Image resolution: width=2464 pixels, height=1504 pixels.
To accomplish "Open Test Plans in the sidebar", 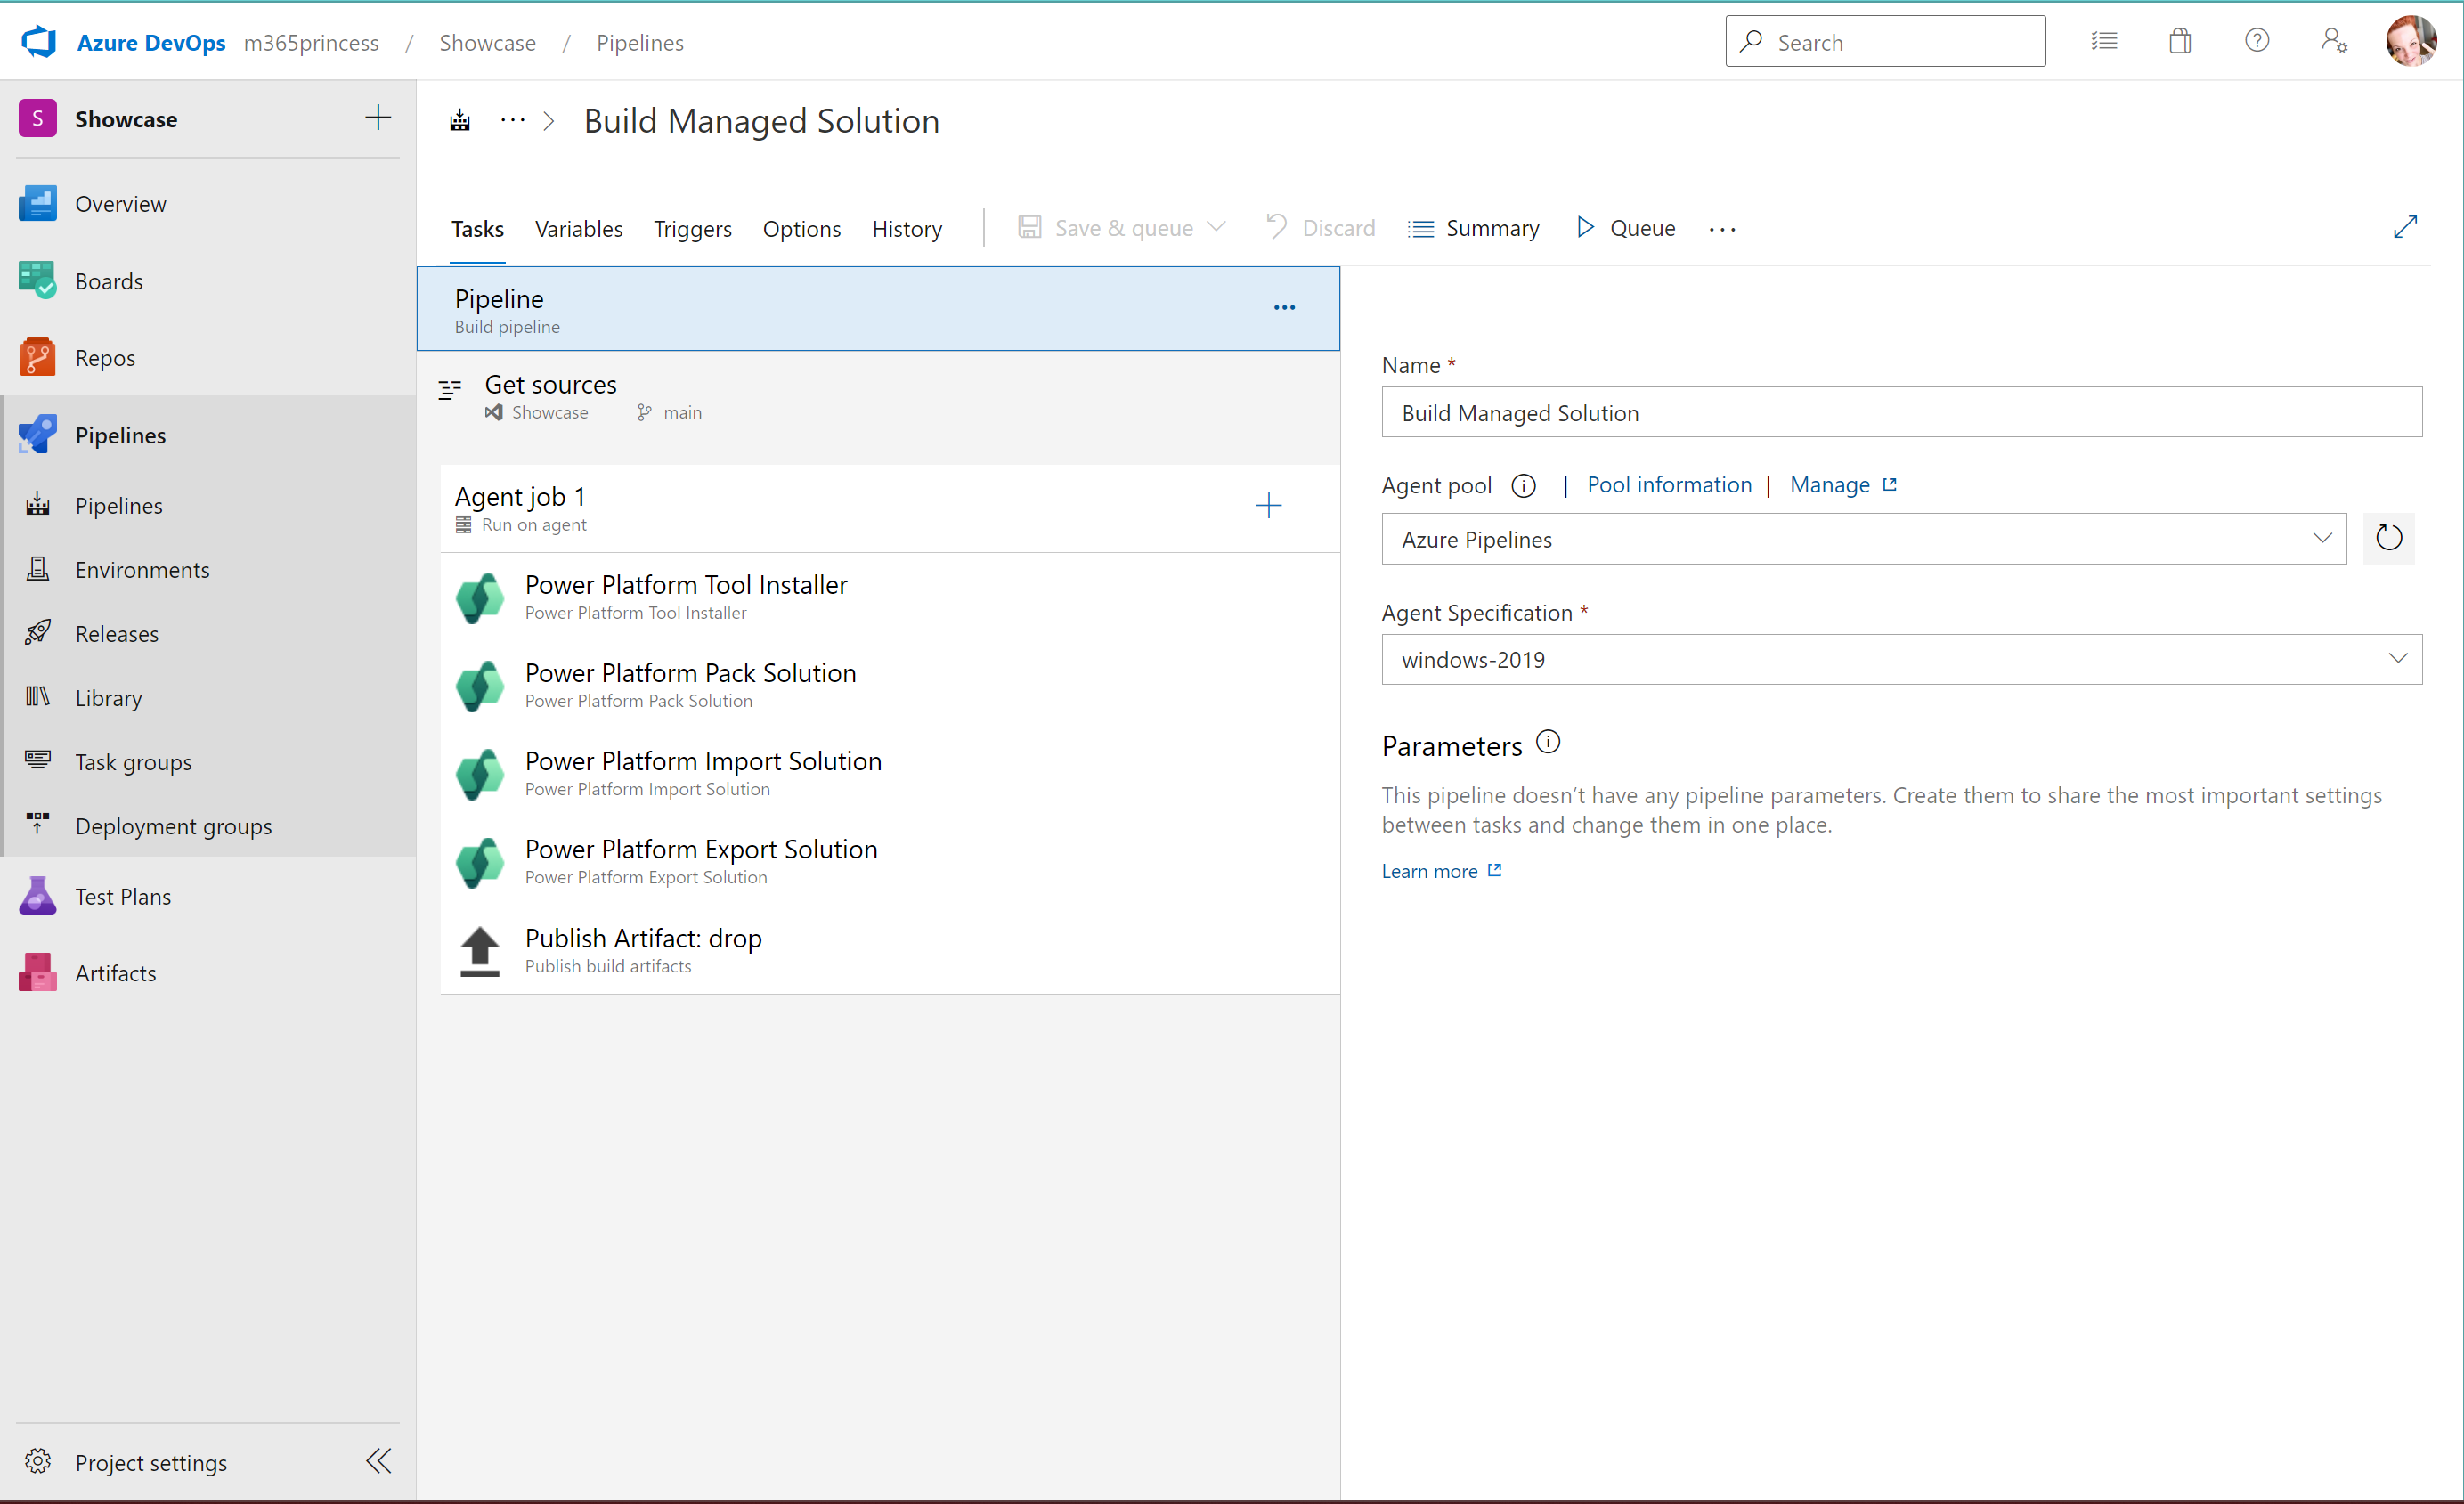I will coord(208,896).
